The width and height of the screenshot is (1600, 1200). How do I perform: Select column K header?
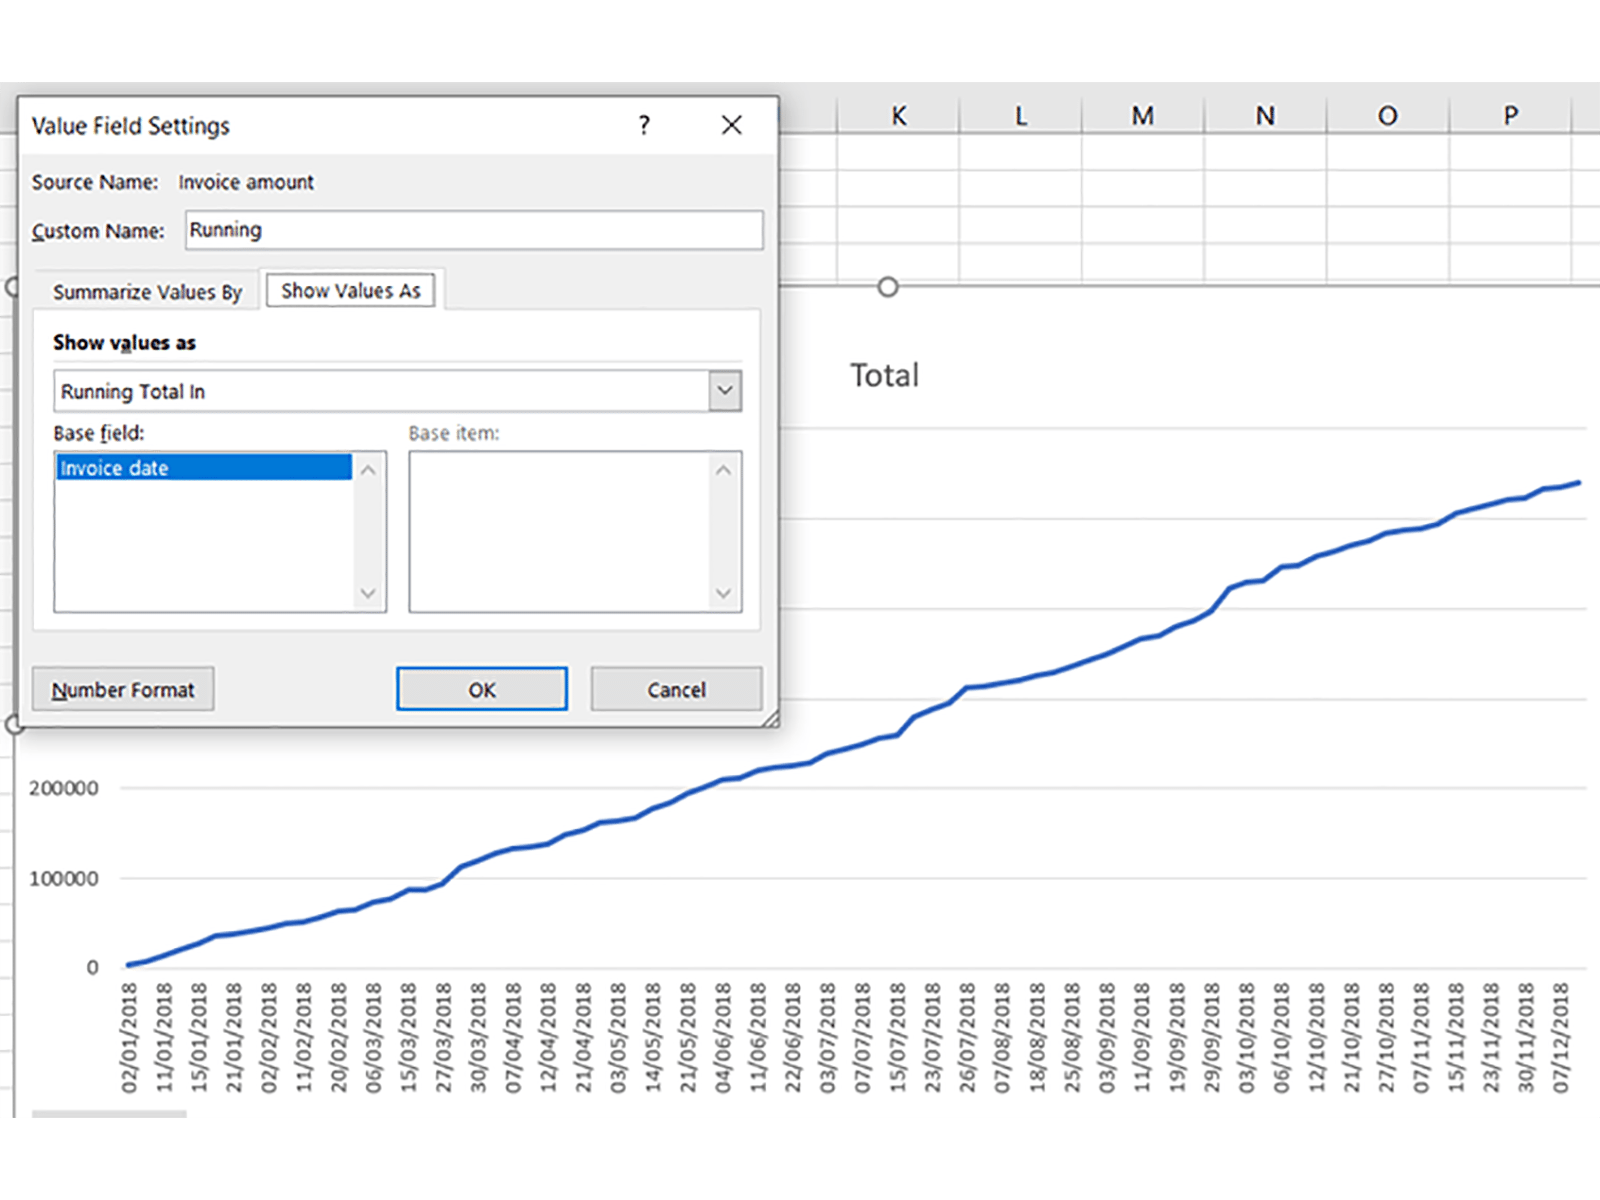coord(898,116)
